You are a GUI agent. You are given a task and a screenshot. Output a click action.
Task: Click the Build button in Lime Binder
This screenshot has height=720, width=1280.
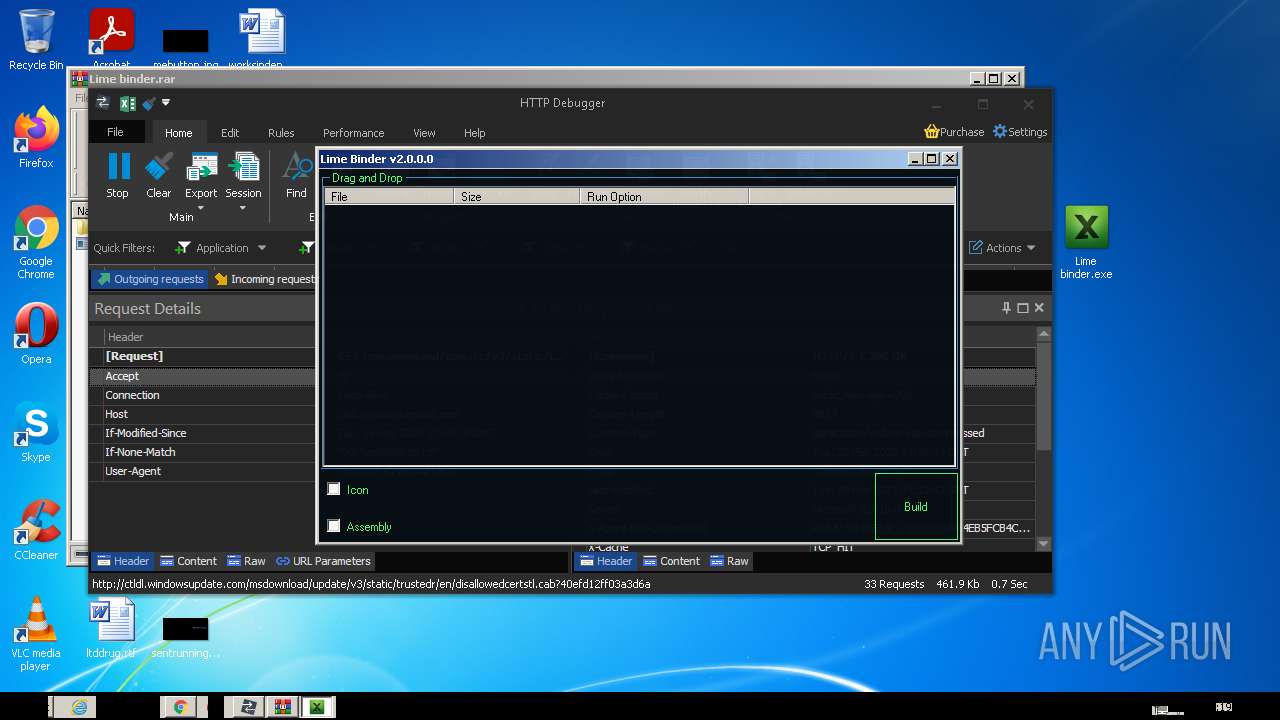click(916, 507)
